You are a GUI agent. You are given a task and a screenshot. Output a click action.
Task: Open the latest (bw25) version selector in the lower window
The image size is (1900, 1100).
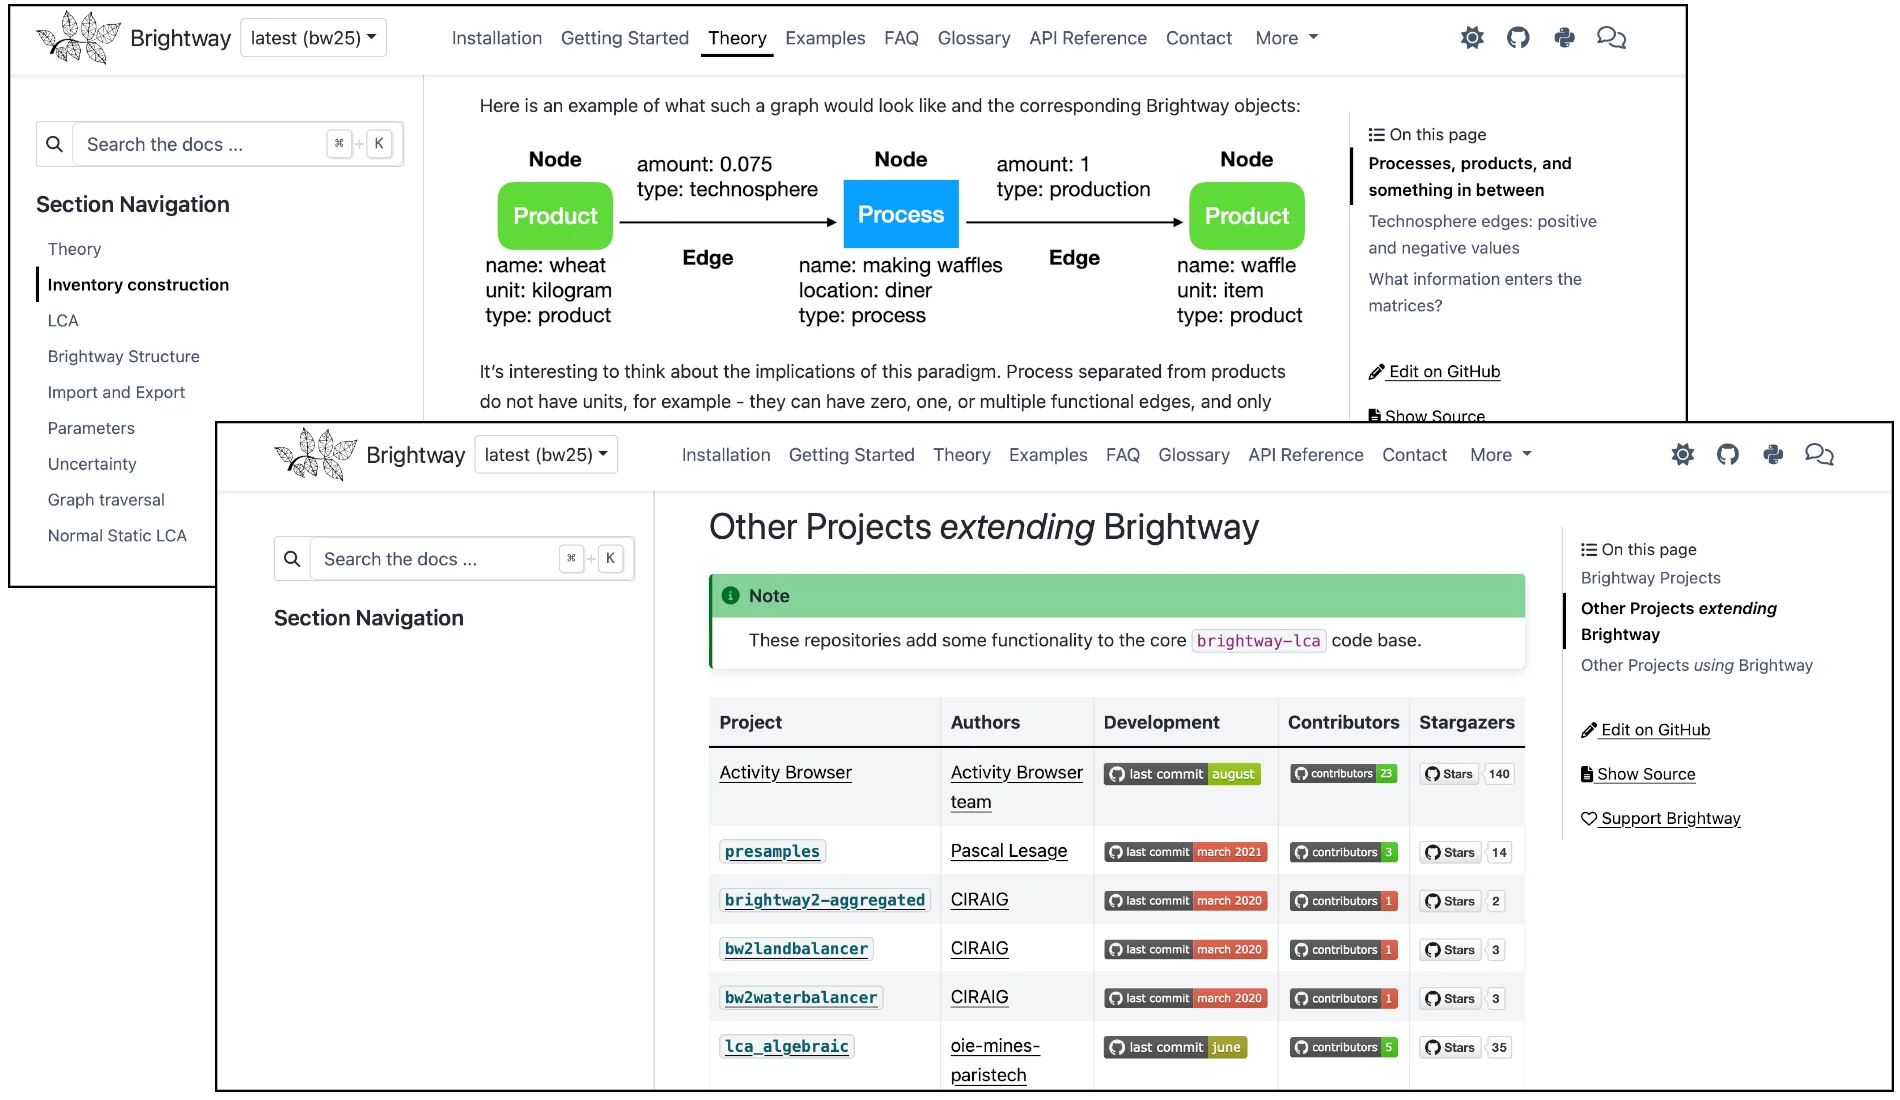546,455
